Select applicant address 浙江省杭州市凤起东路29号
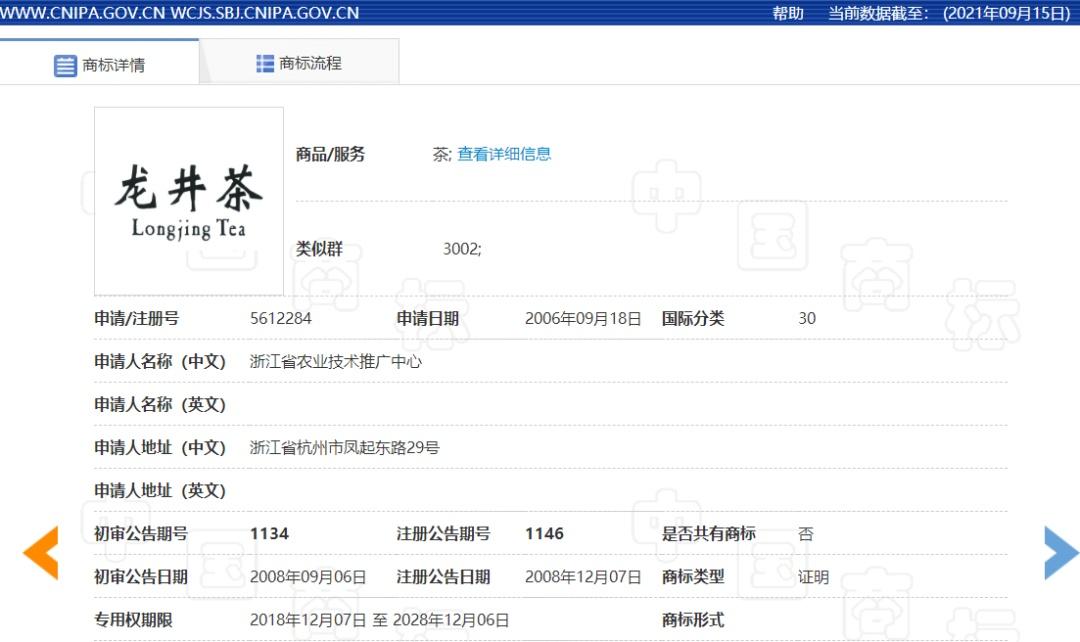Viewport: 1080px width, 642px height. coord(344,448)
